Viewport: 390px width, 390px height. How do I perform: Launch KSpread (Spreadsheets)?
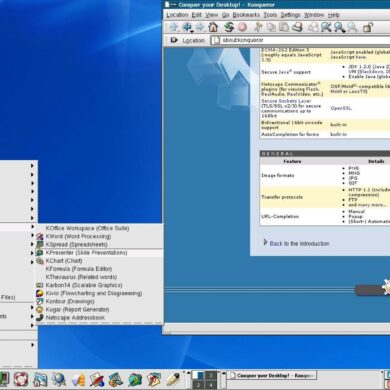click(x=99, y=245)
